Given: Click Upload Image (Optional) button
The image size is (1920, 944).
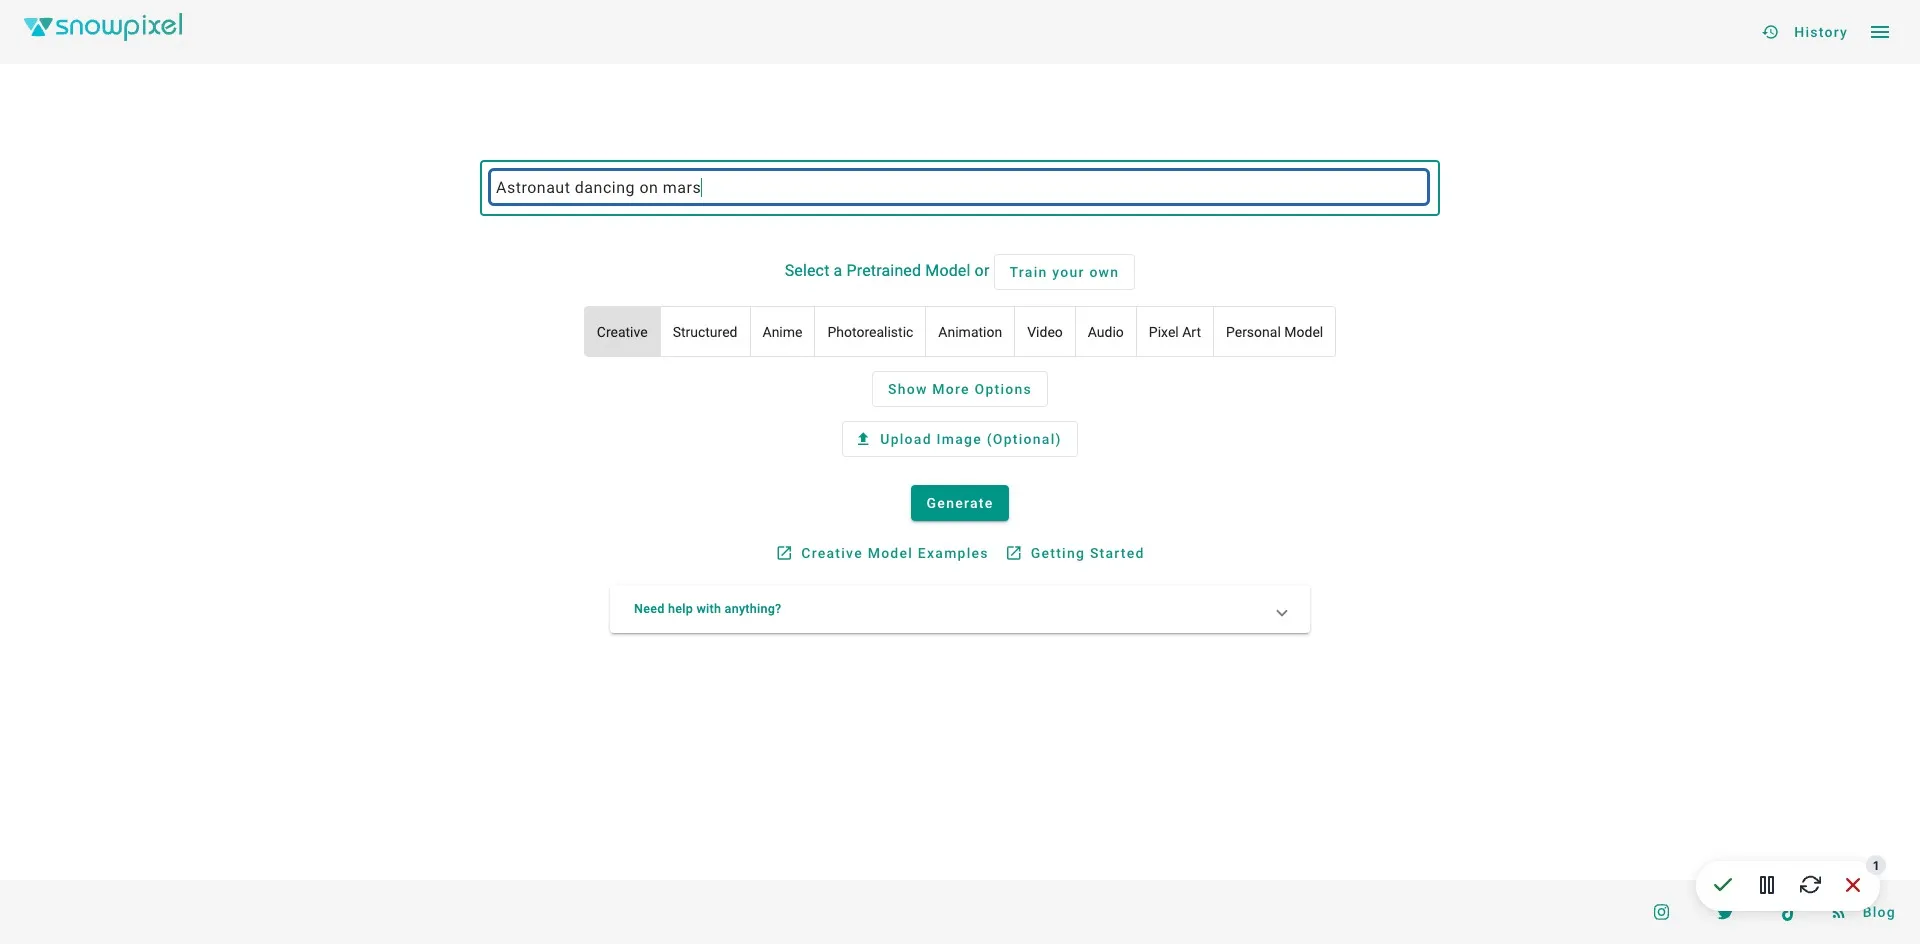Looking at the screenshot, I should click(959, 439).
